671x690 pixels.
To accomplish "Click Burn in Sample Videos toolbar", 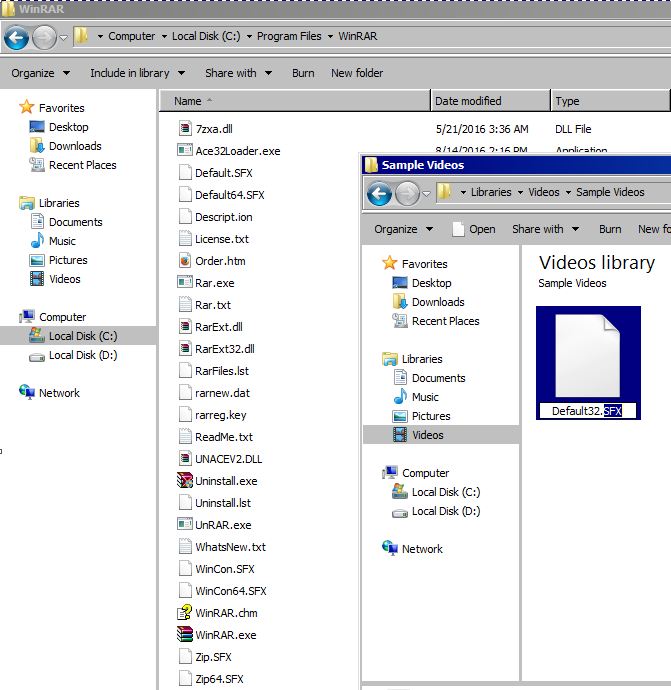I will [610, 229].
